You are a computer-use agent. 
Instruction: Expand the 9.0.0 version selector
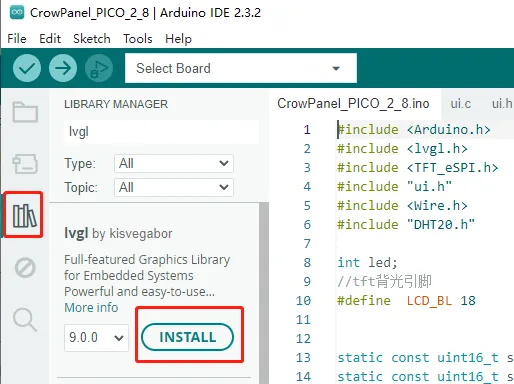96,338
